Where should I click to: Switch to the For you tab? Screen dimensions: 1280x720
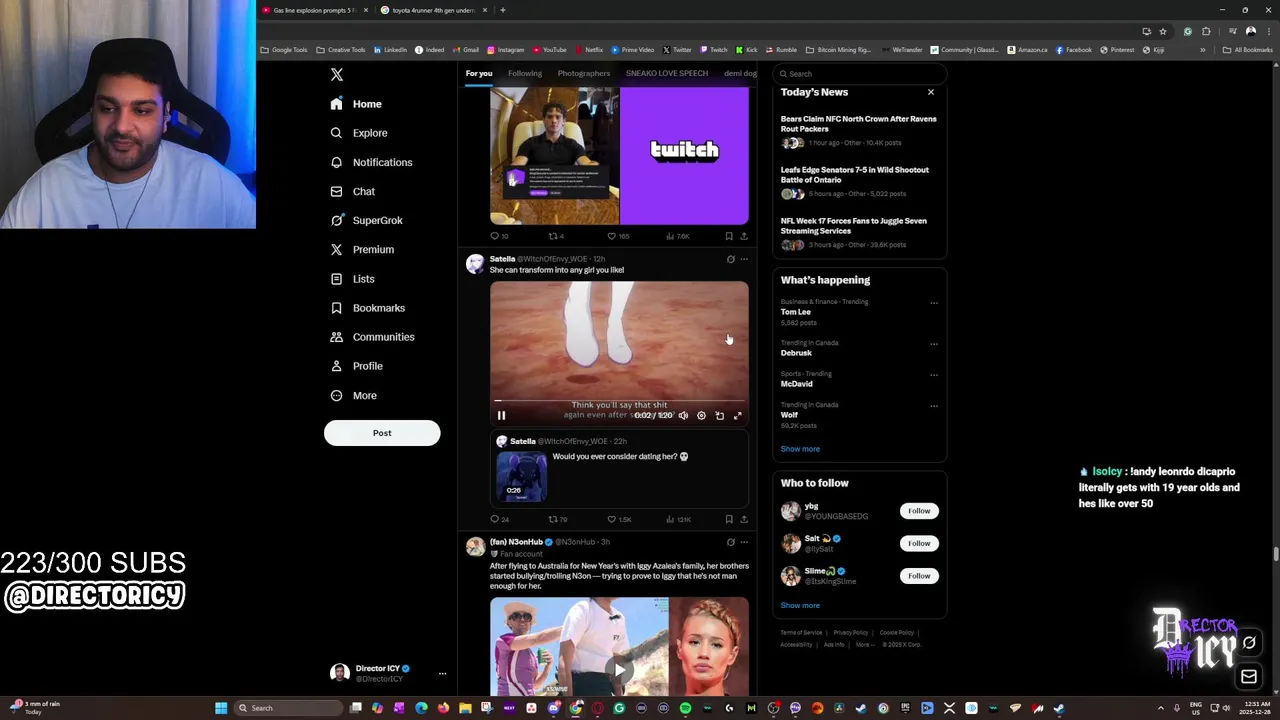479,73
